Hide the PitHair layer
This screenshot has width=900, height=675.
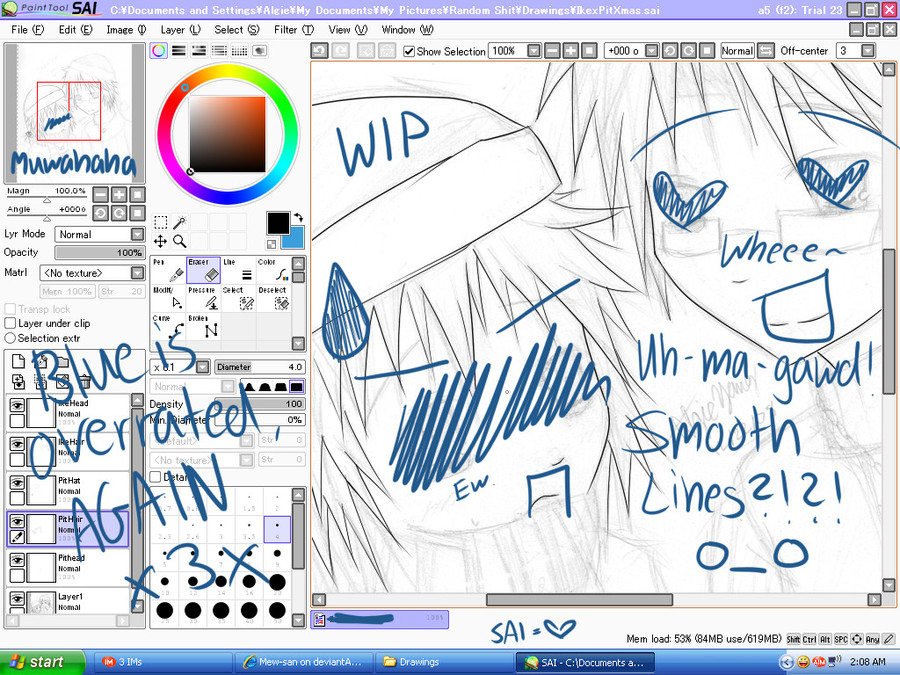[17, 521]
